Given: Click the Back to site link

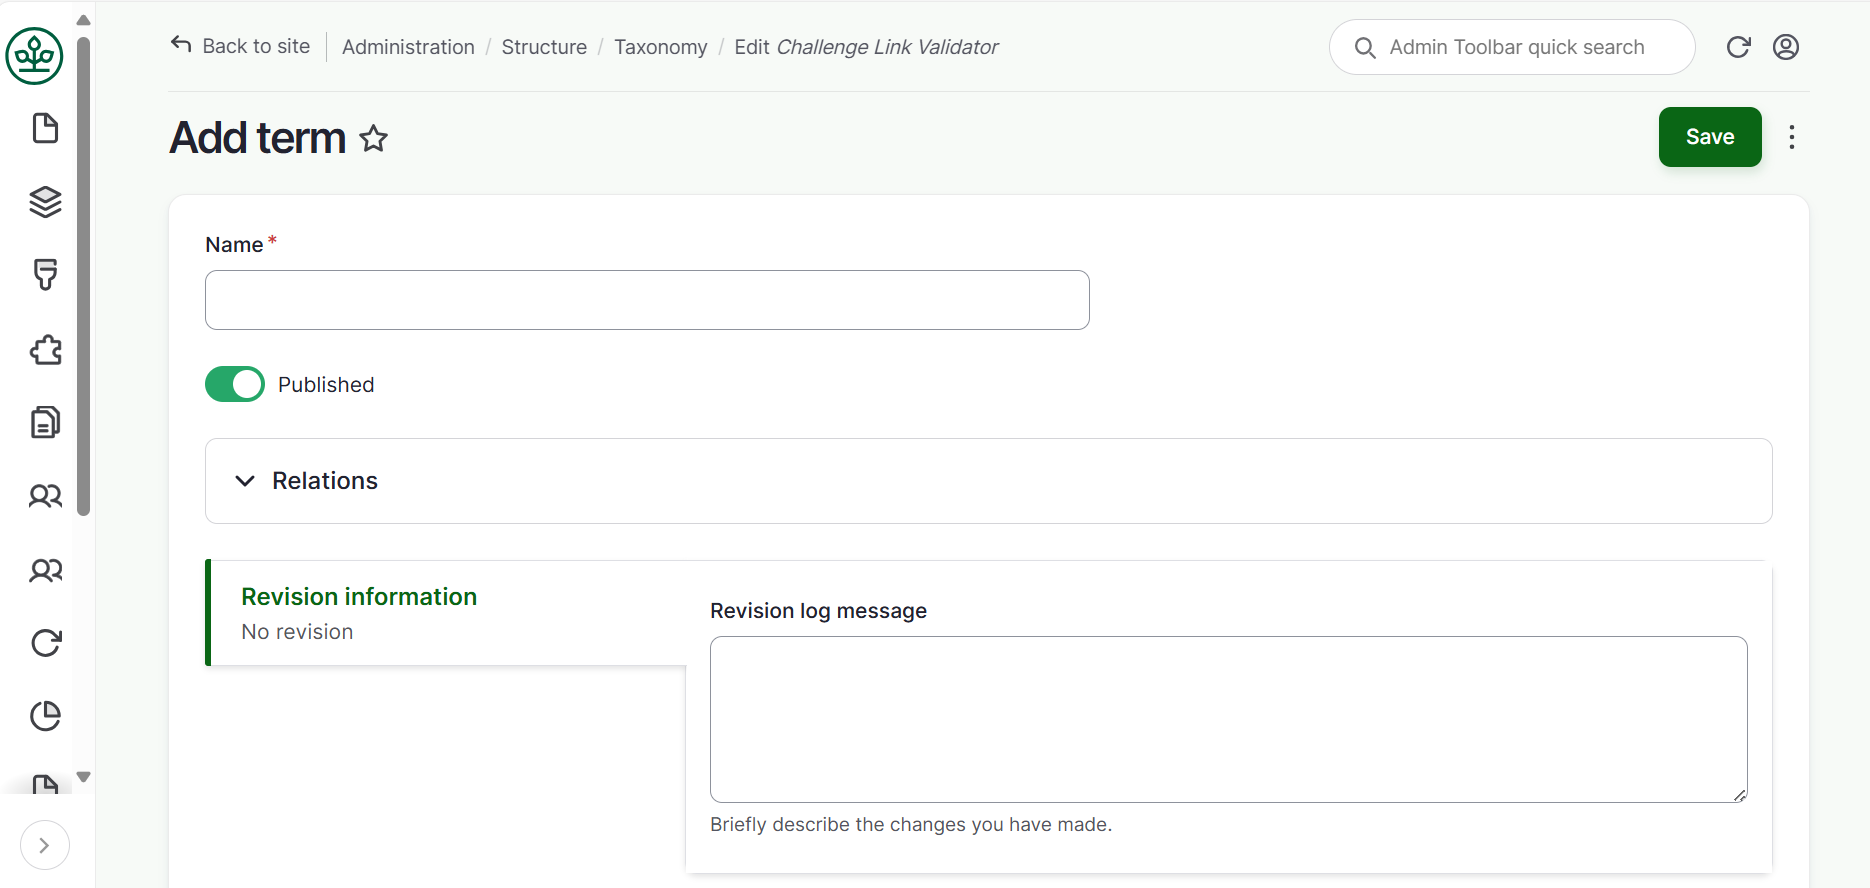Looking at the screenshot, I should [241, 46].
